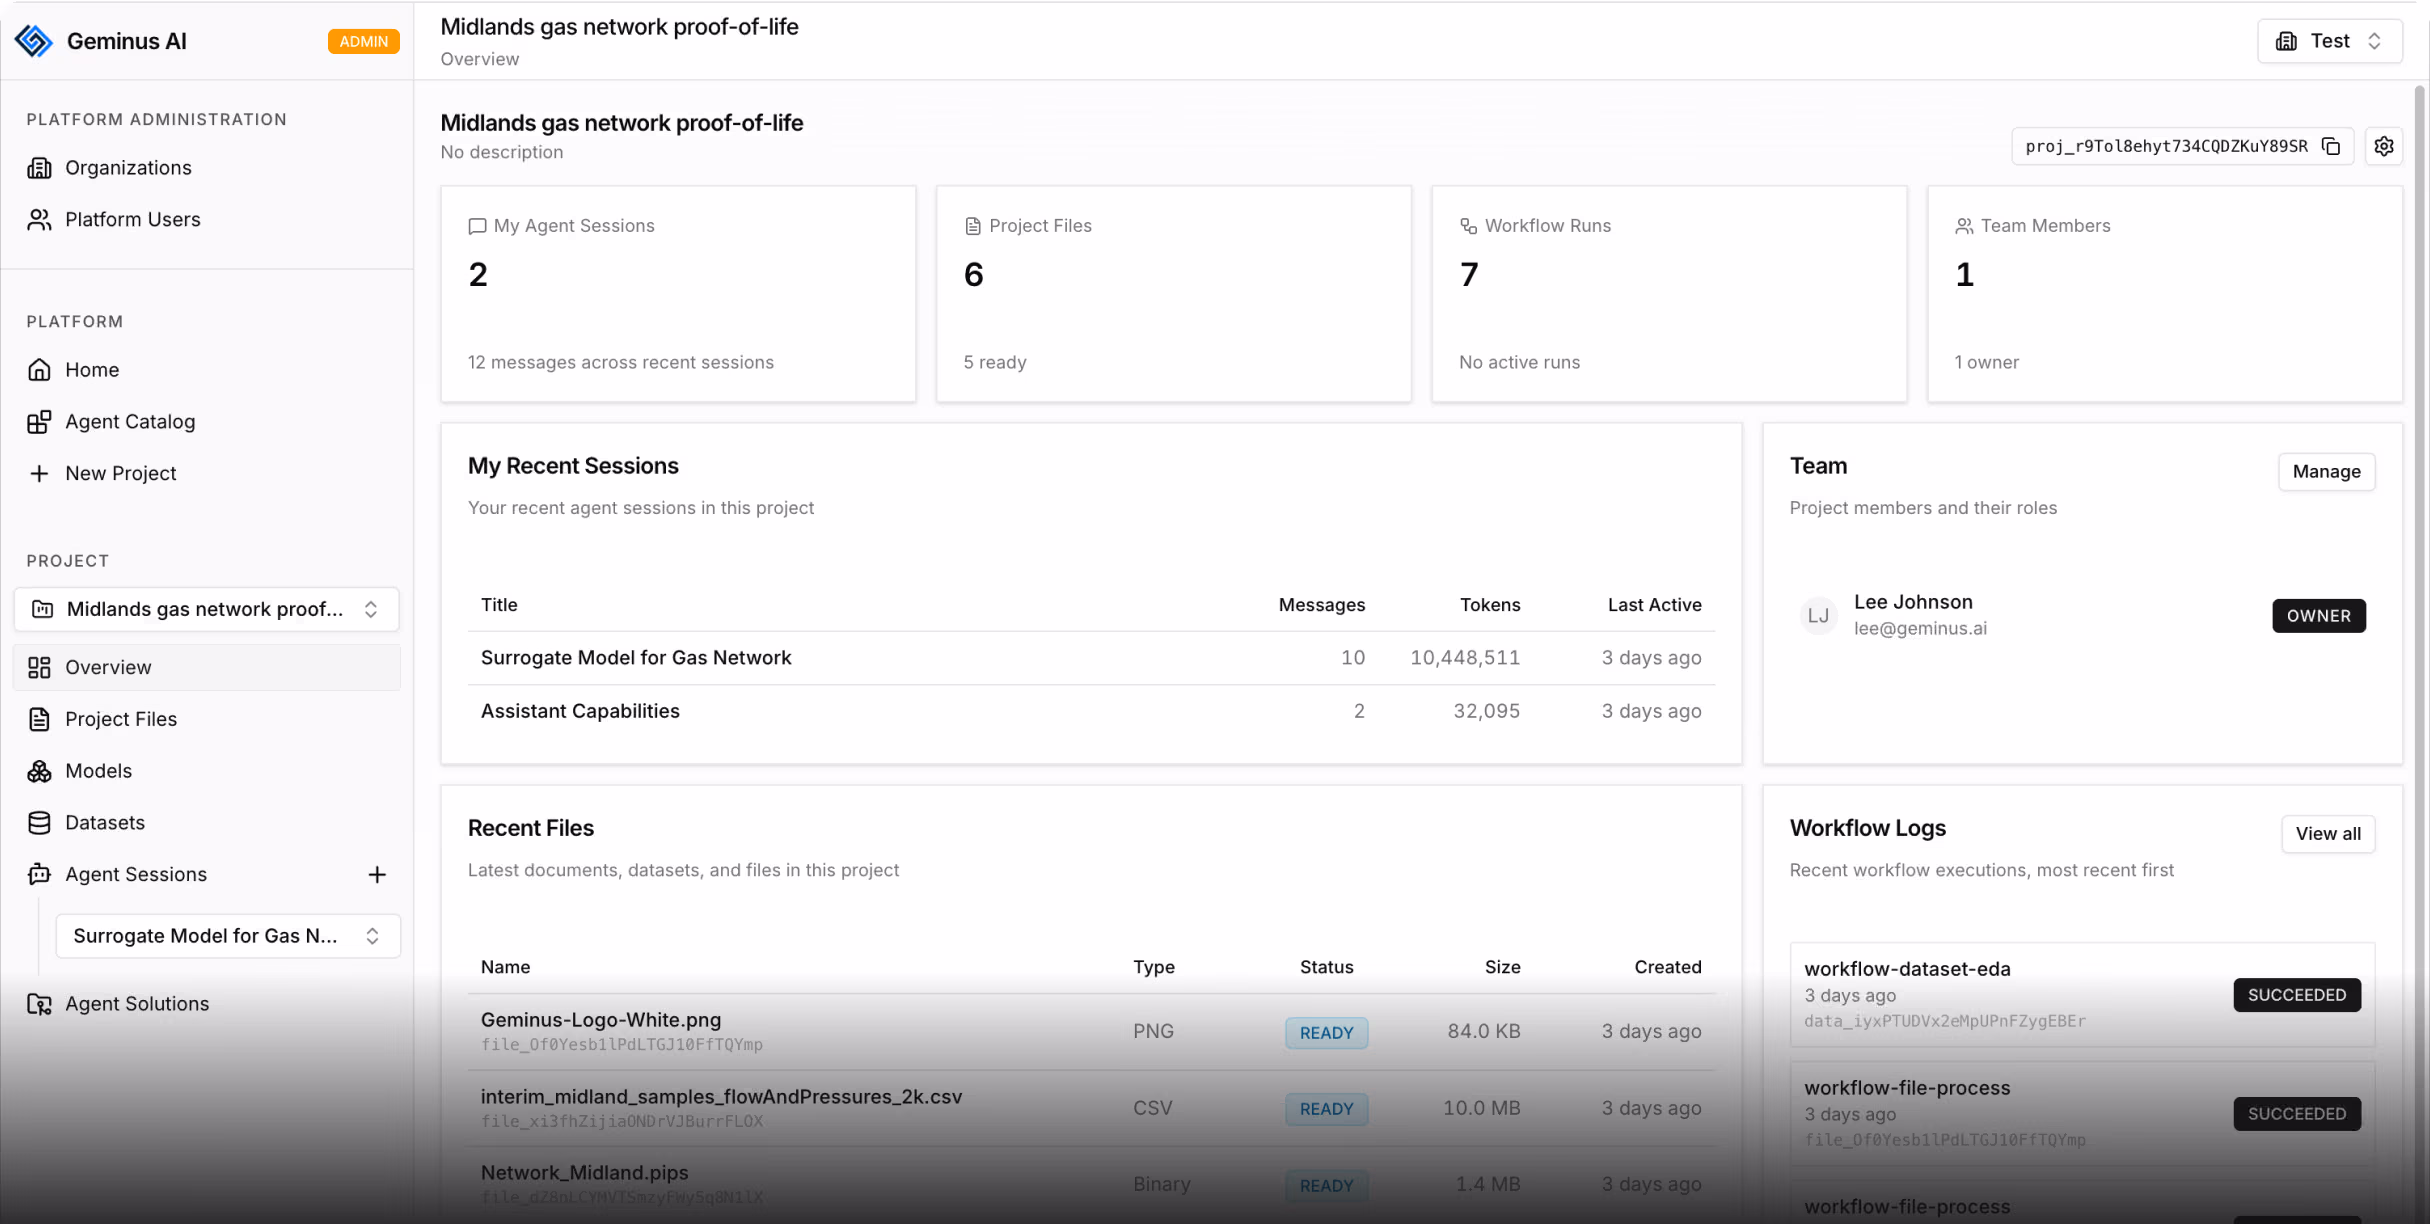The height and width of the screenshot is (1224, 2430).
Task: Click the No active runs text
Action: (1519, 363)
